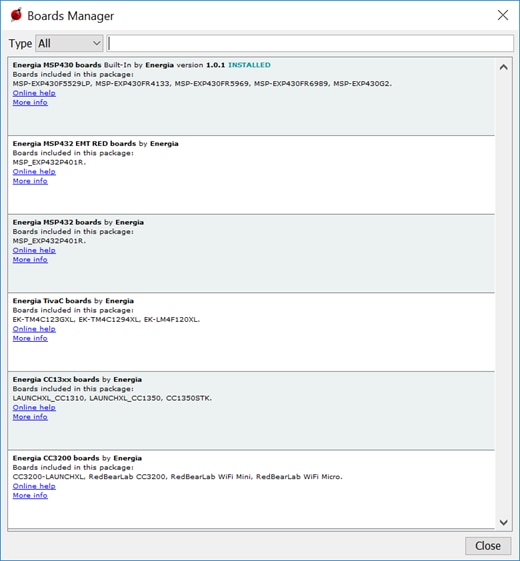This screenshot has height=561, width=520.
Task: Click scrollbar up arrow in boards list
Action: point(504,67)
